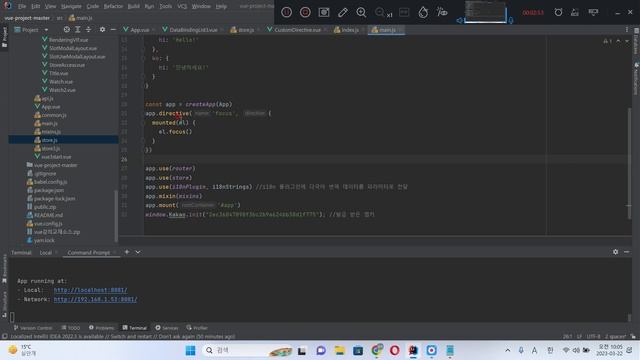Navigate to next highlighted problem arrow
The image size is (640, 360).
coord(627,41)
